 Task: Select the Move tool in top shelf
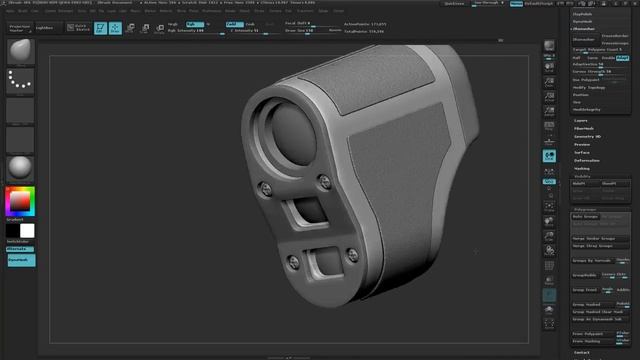[130, 28]
